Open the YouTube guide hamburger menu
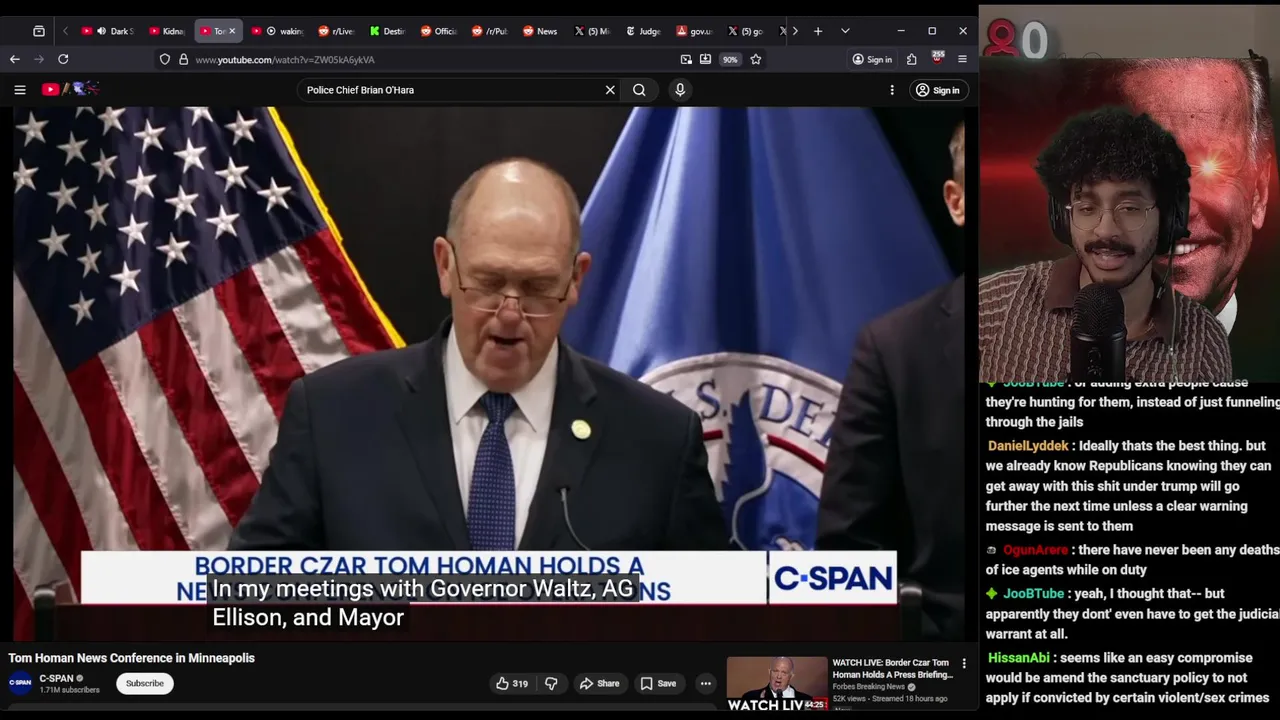The width and height of the screenshot is (1280, 720). [x=20, y=90]
